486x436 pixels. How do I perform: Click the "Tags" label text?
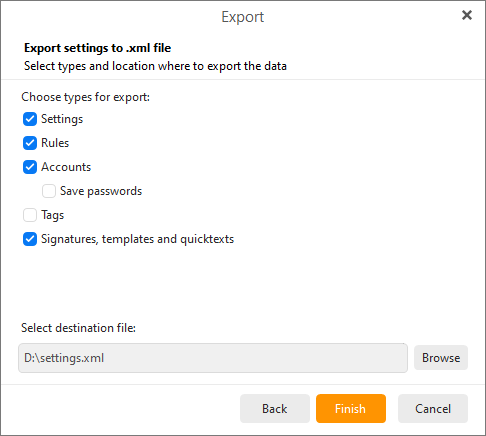point(52,215)
